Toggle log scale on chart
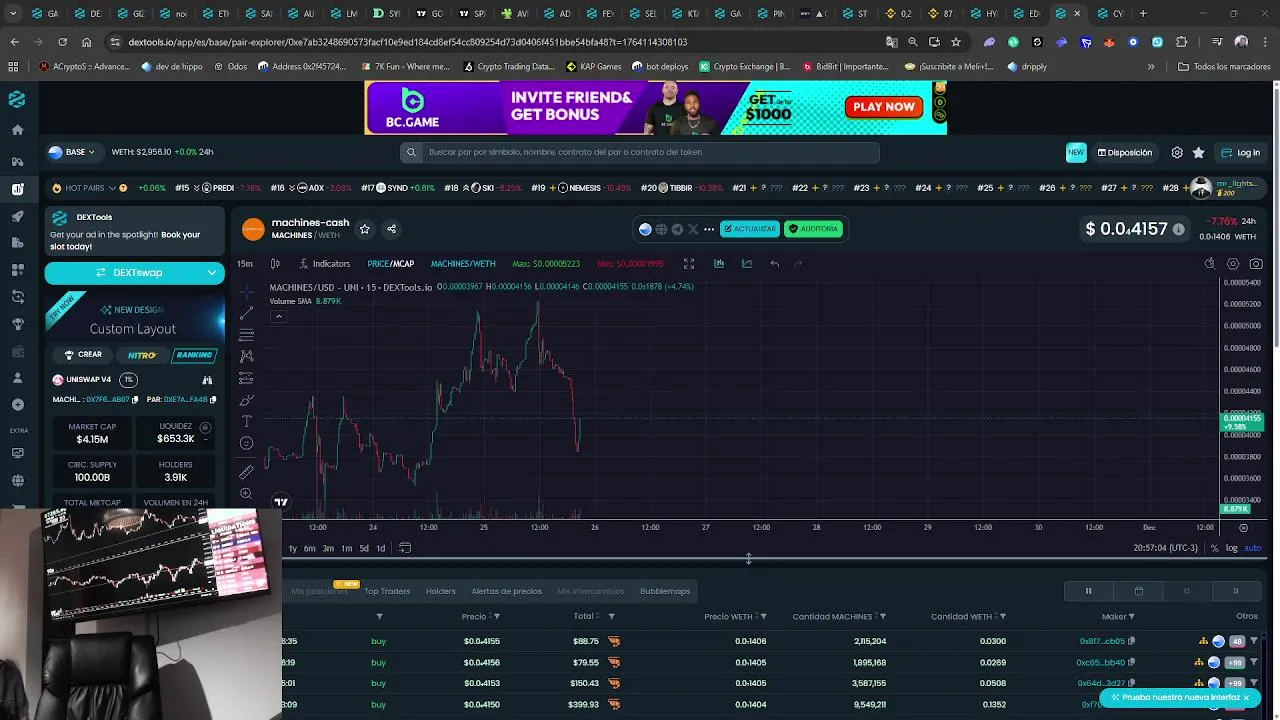The image size is (1280, 720). [1232, 548]
